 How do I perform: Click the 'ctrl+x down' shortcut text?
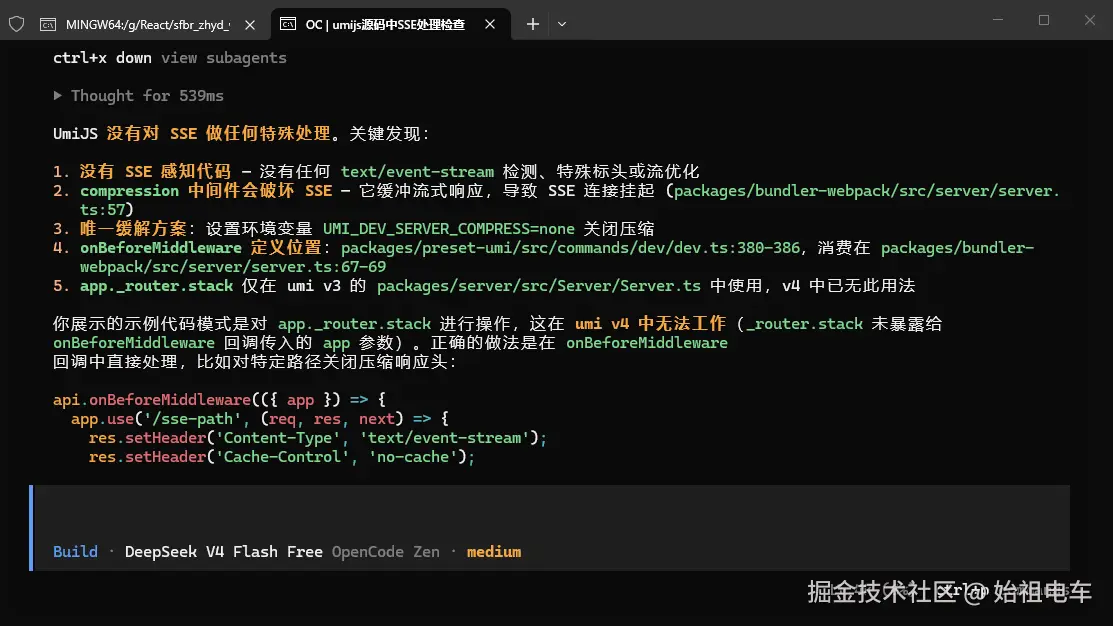tap(102, 57)
